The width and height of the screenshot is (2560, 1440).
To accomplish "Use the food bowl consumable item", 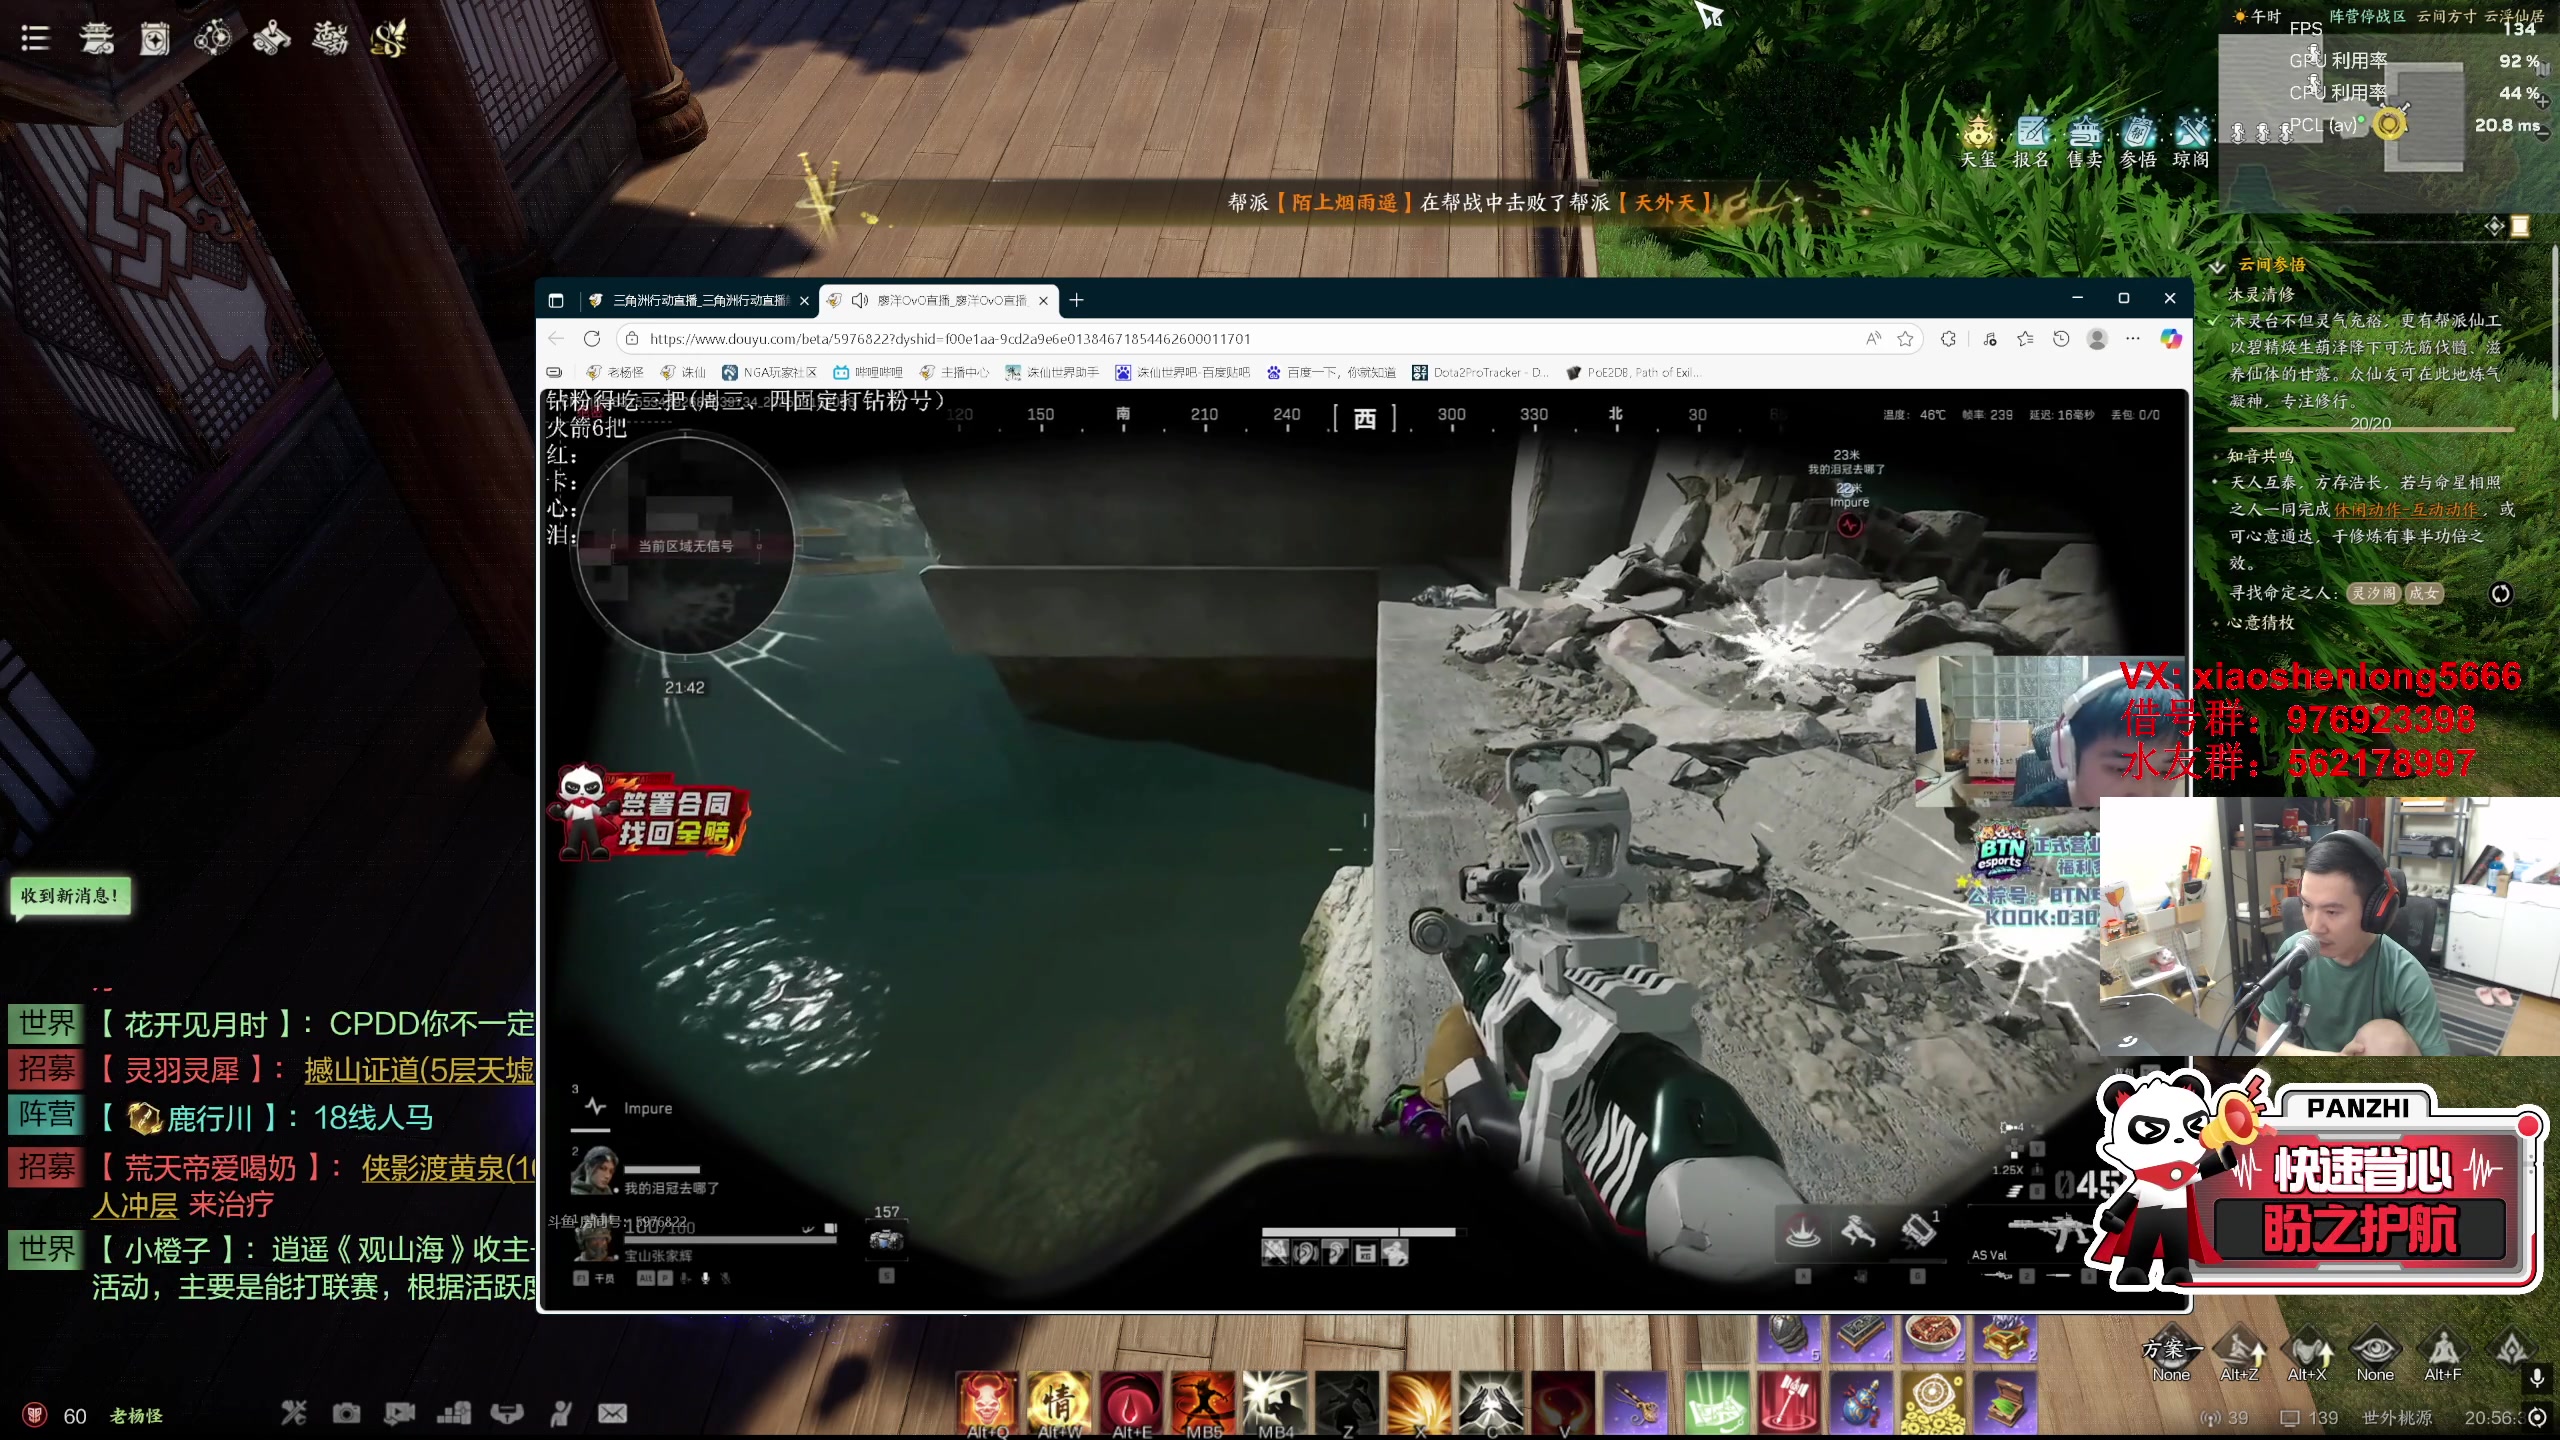I will click(1934, 1338).
